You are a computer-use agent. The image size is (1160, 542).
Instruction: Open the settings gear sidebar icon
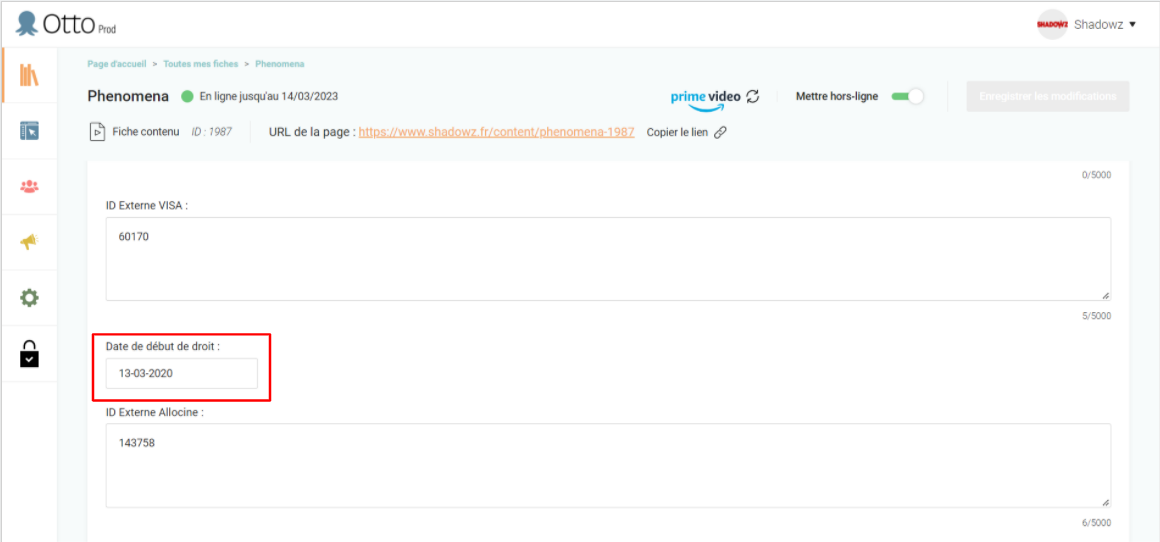point(29,298)
